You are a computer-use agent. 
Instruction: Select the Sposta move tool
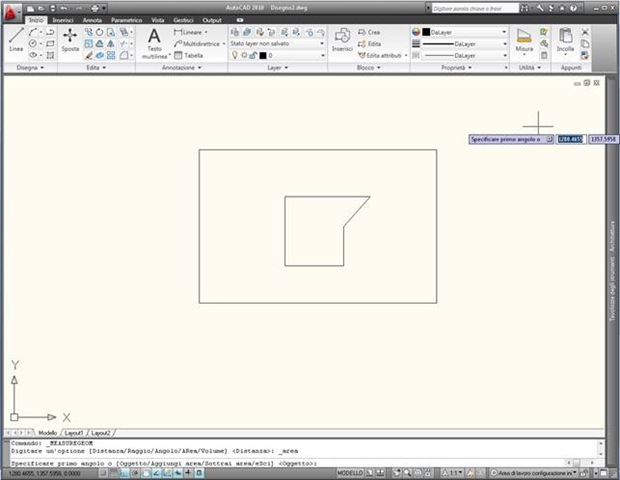click(70, 40)
